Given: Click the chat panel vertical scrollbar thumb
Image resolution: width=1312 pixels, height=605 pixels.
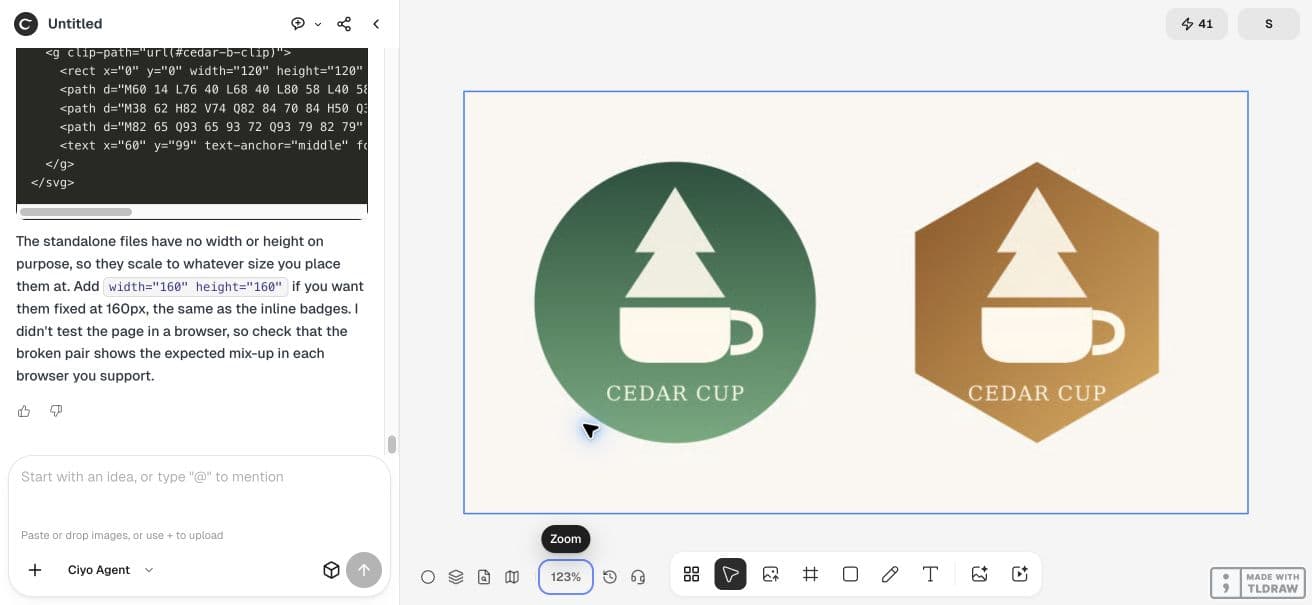Looking at the screenshot, I should (392, 444).
